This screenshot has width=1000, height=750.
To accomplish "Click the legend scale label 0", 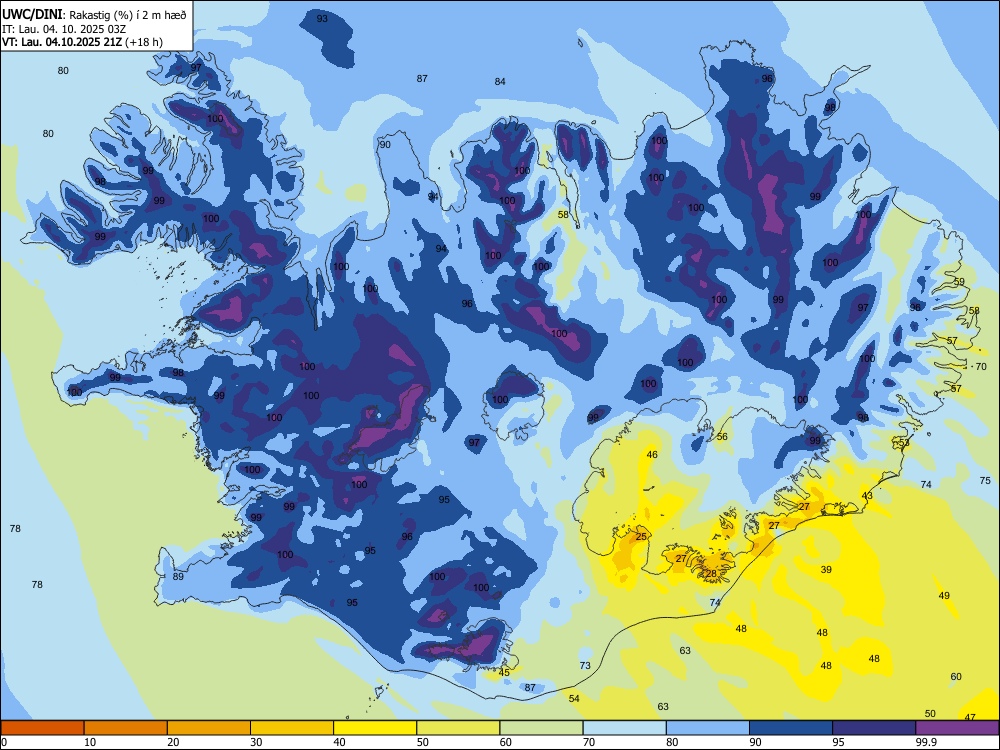I will click(4, 742).
